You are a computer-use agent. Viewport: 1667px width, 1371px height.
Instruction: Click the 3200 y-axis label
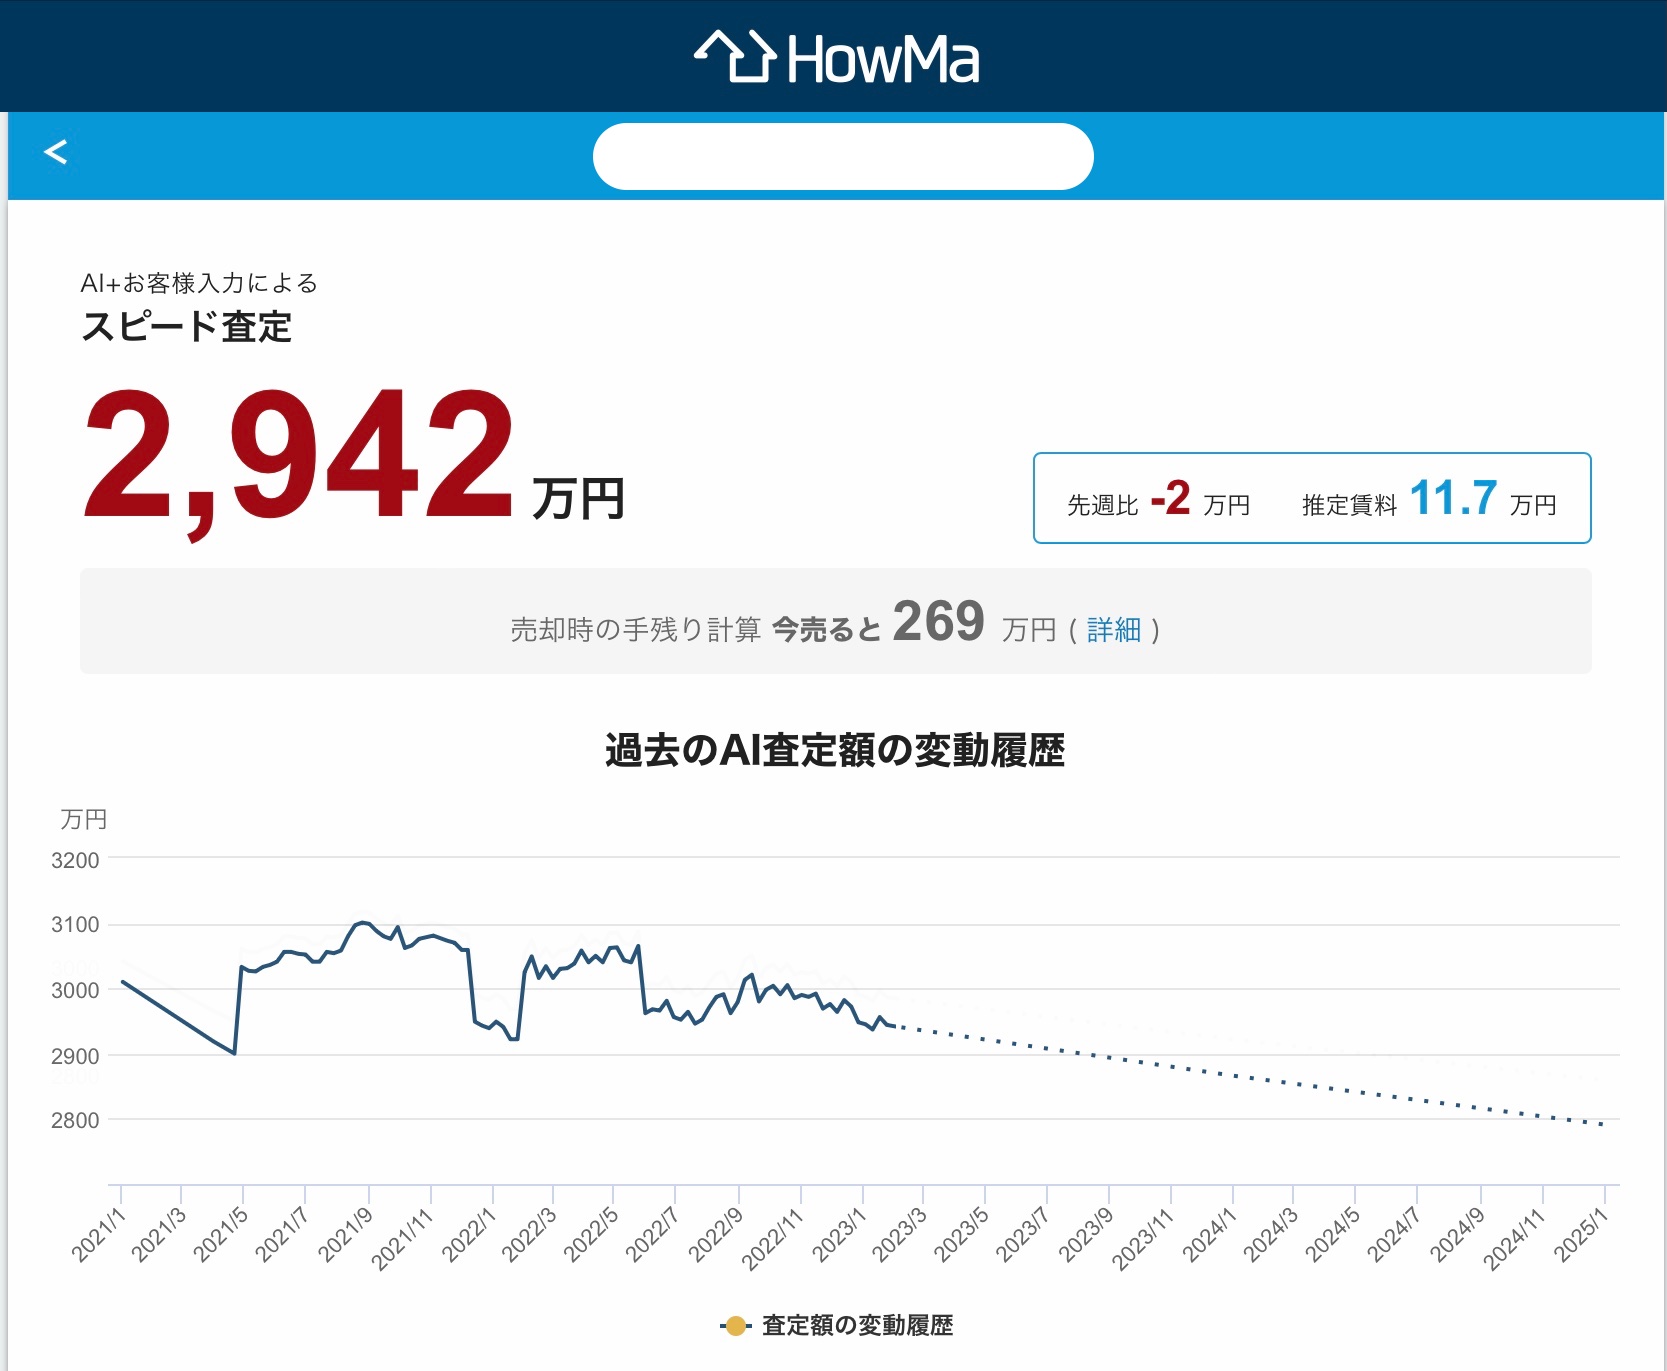click(75, 860)
